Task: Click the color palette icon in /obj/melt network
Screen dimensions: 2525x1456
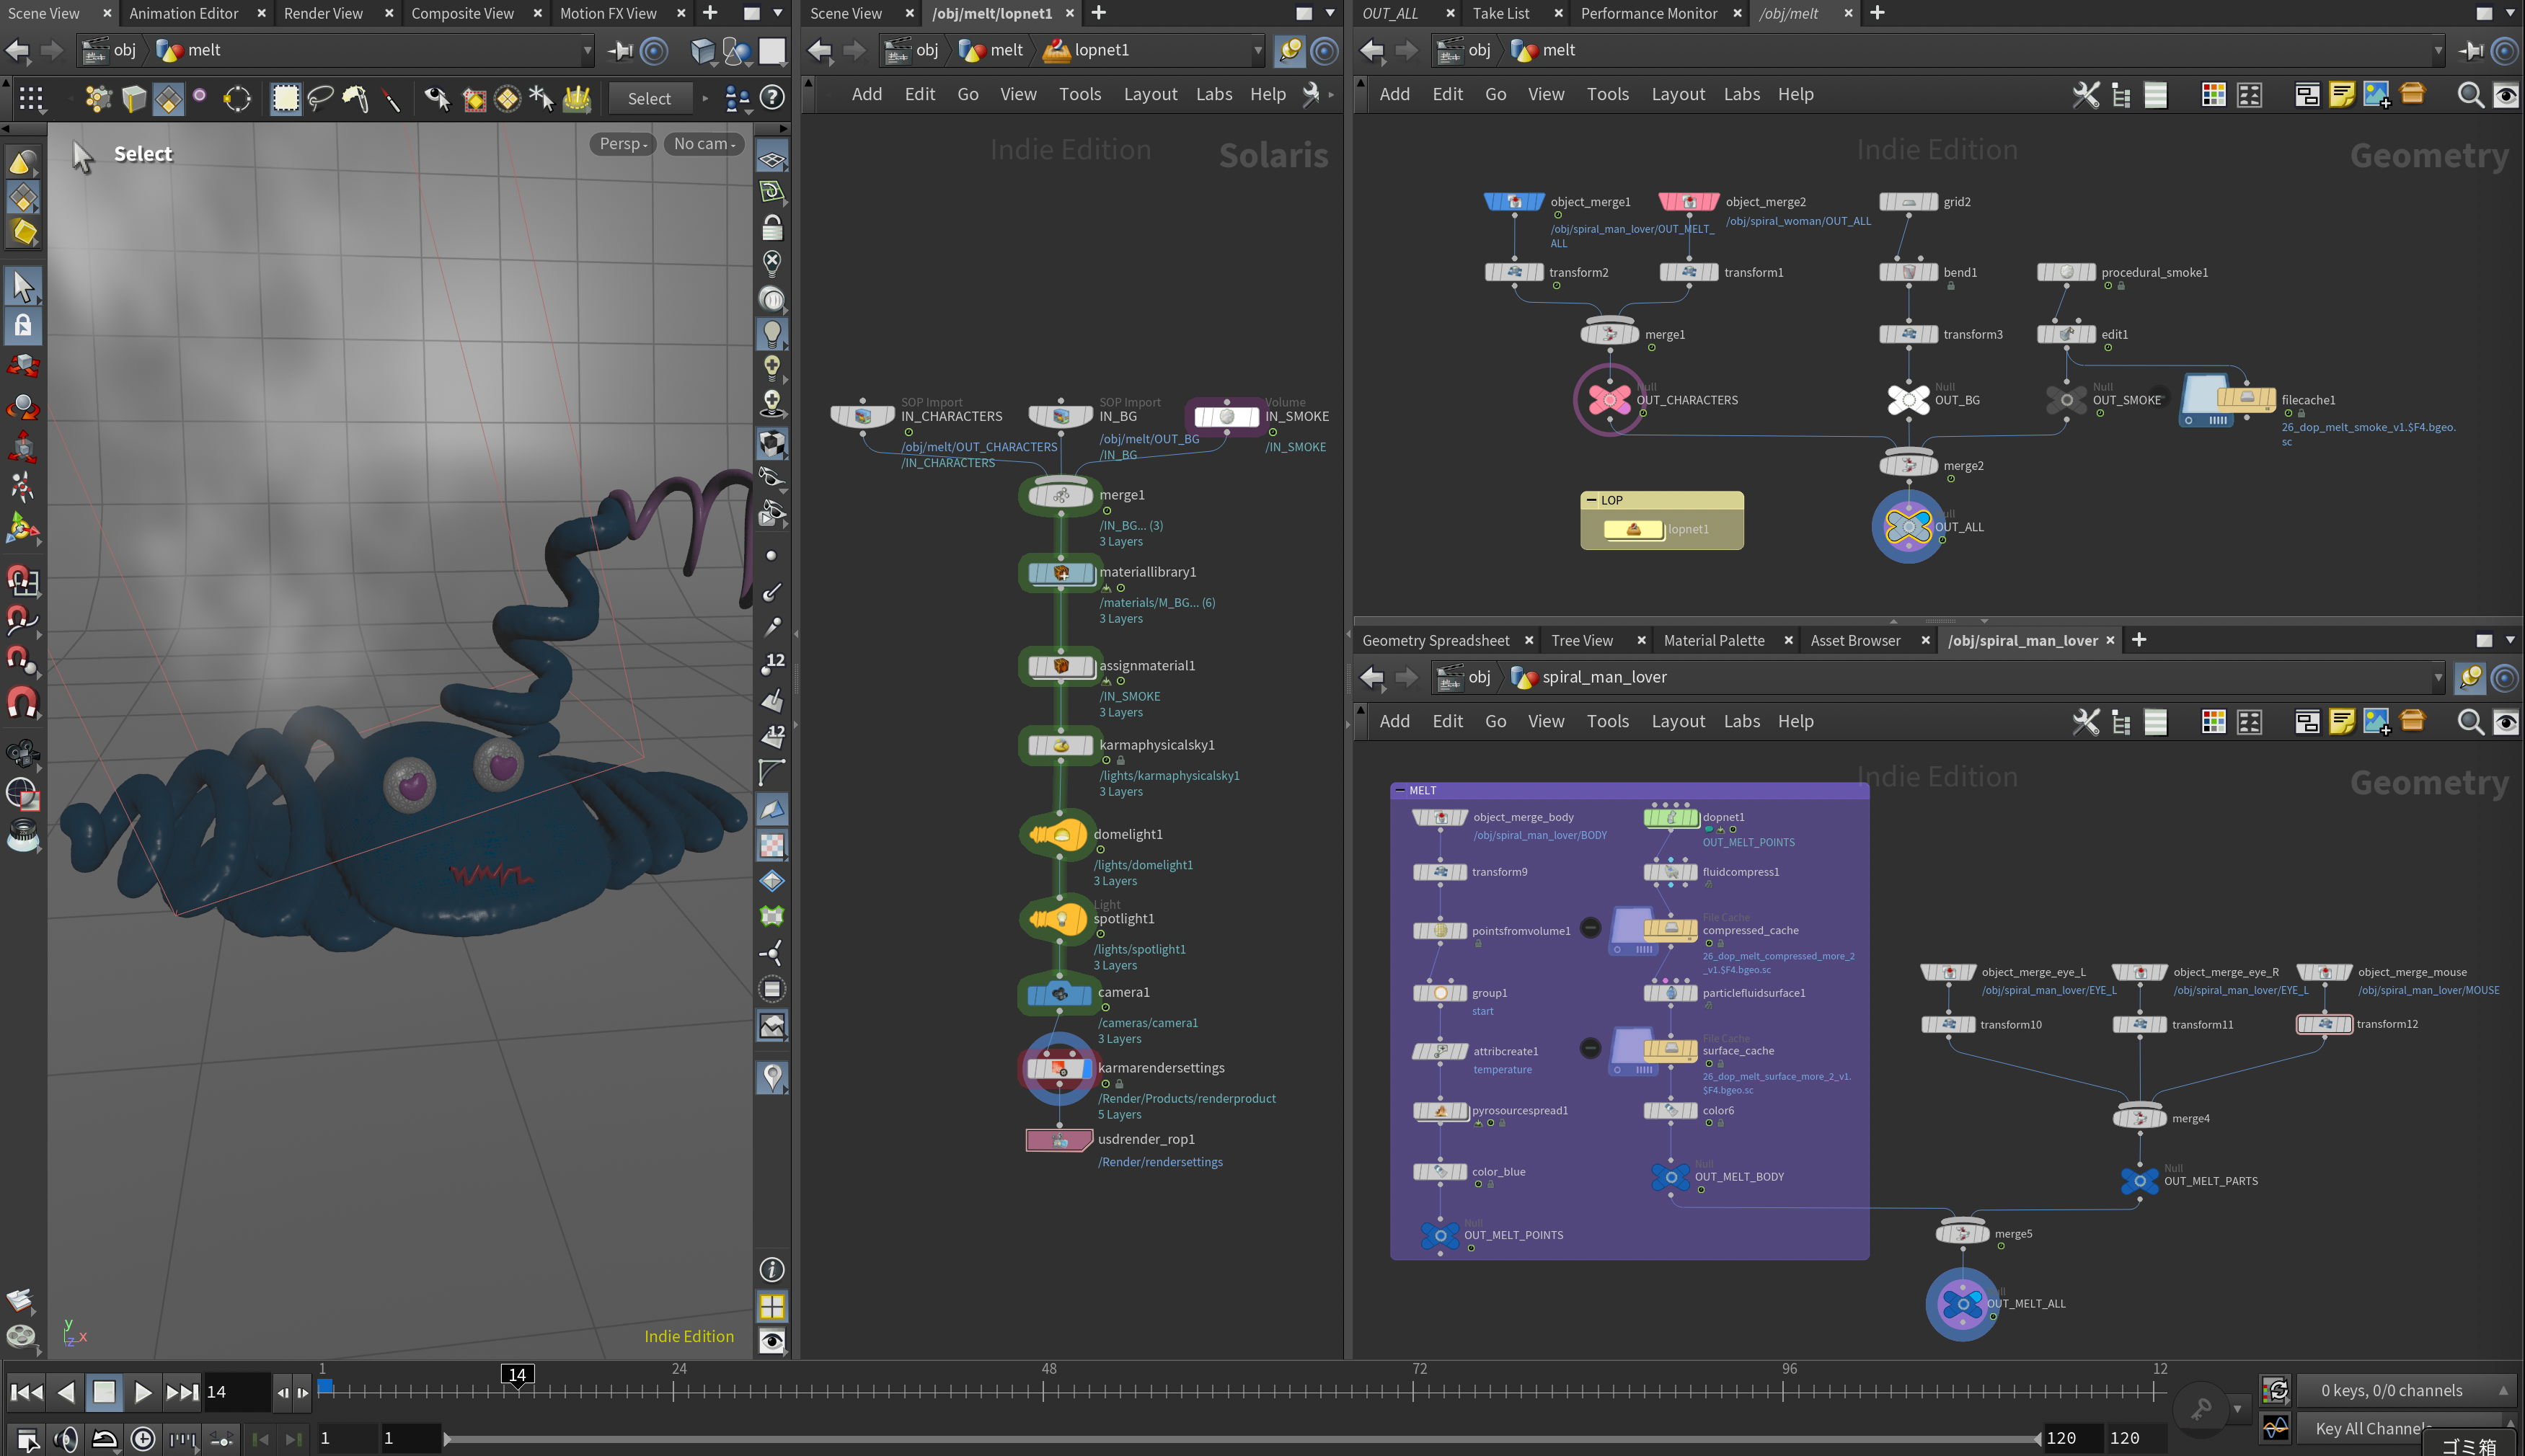Action: coord(2213,95)
